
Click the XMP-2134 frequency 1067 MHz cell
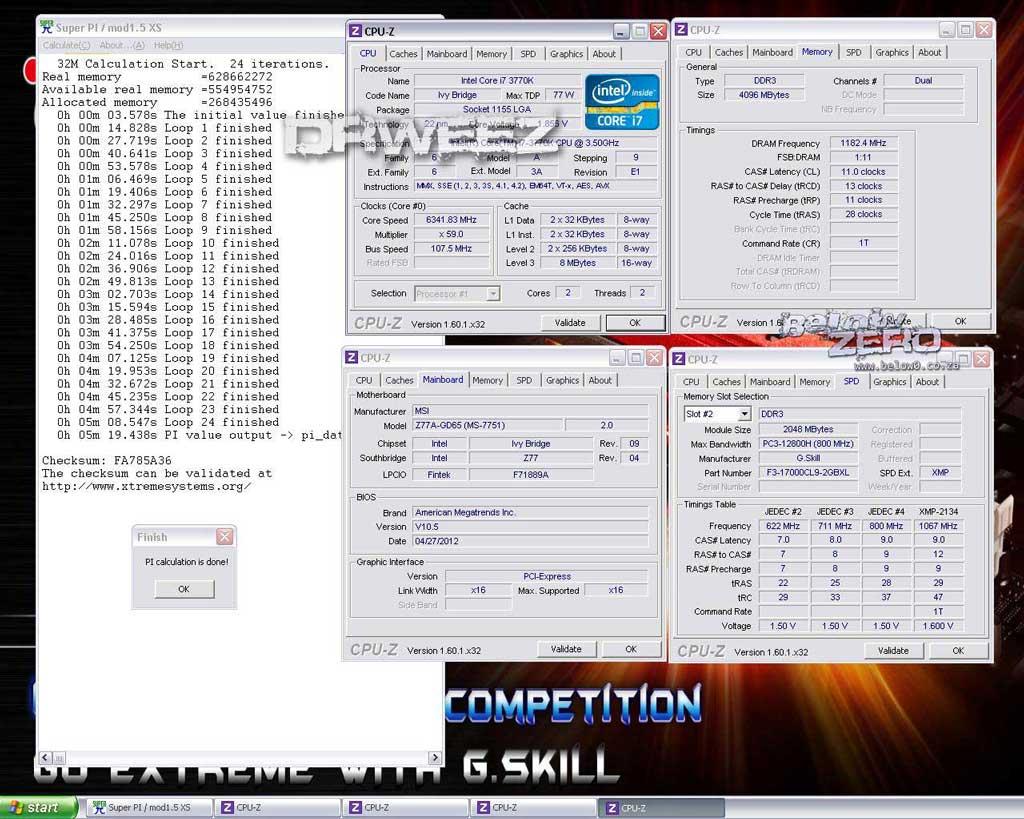tap(938, 526)
